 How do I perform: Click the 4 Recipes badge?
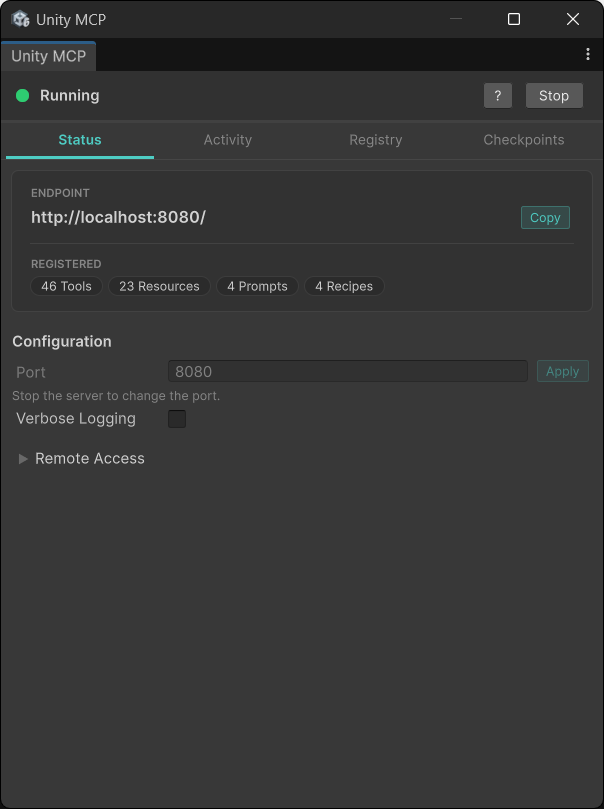coord(344,286)
